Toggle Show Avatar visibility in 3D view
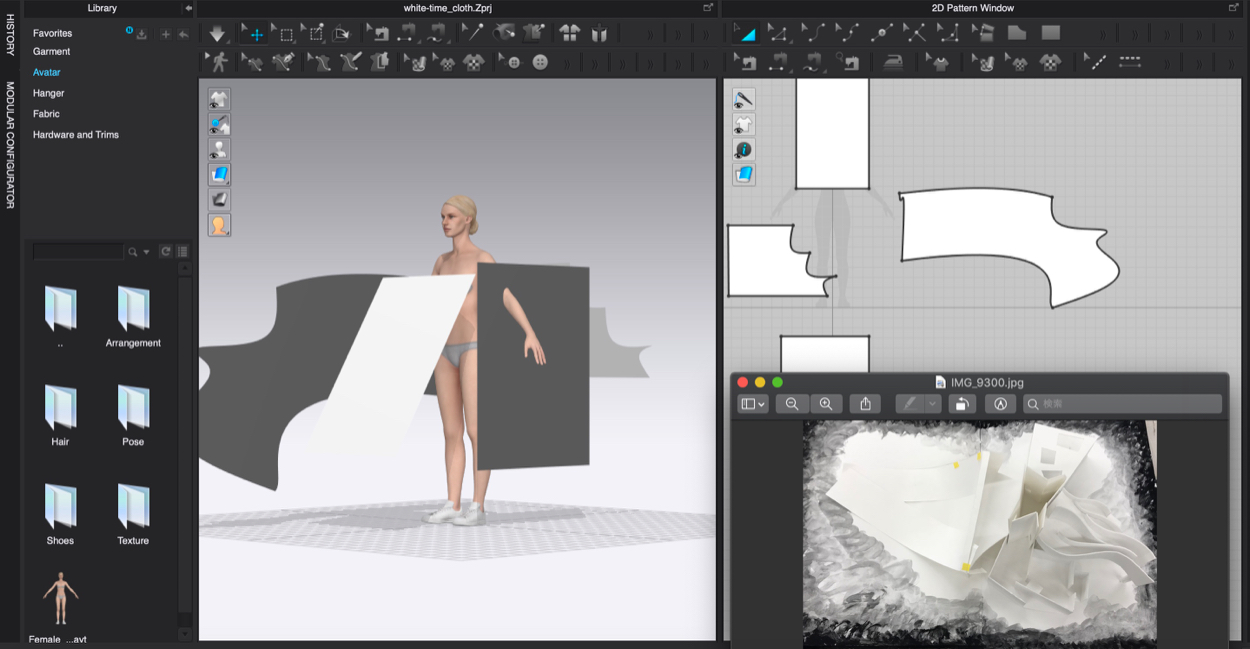This screenshot has height=649, width=1250. 219,150
